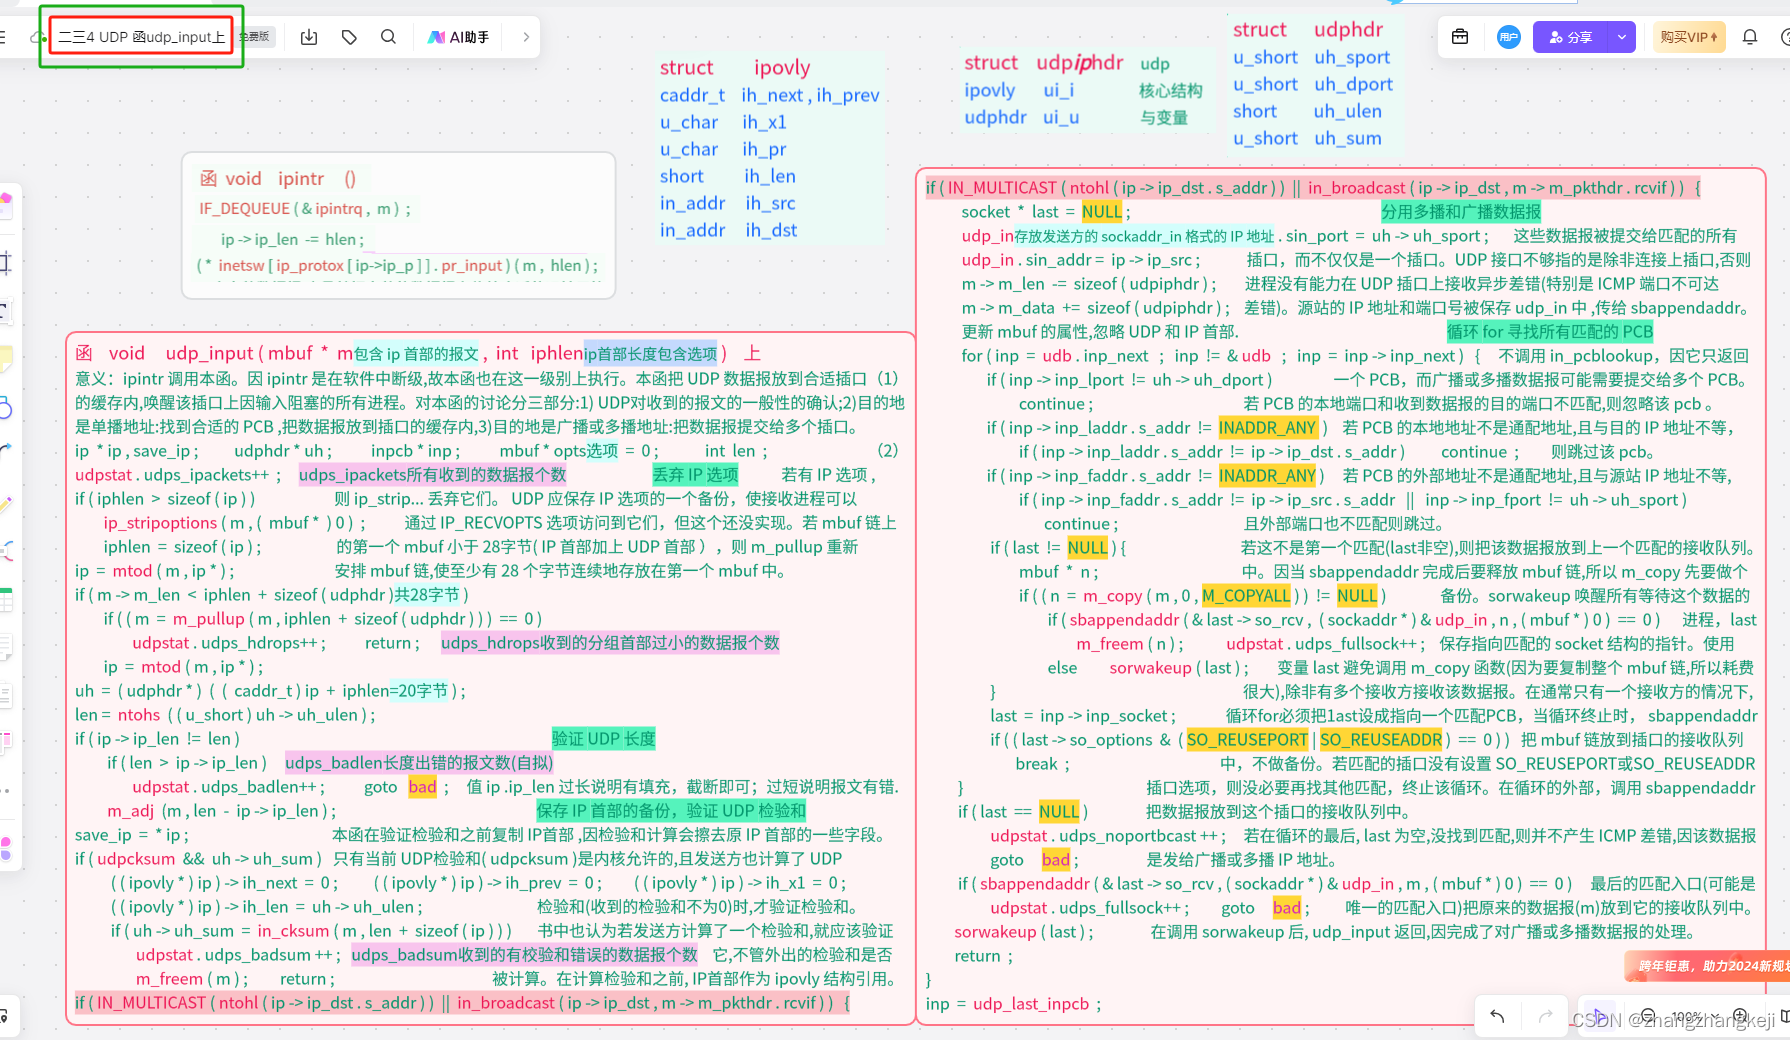Viewport: 1790px width, 1040px height.
Task: Zoom in with the plus icon
Action: click(x=1740, y=1016)
